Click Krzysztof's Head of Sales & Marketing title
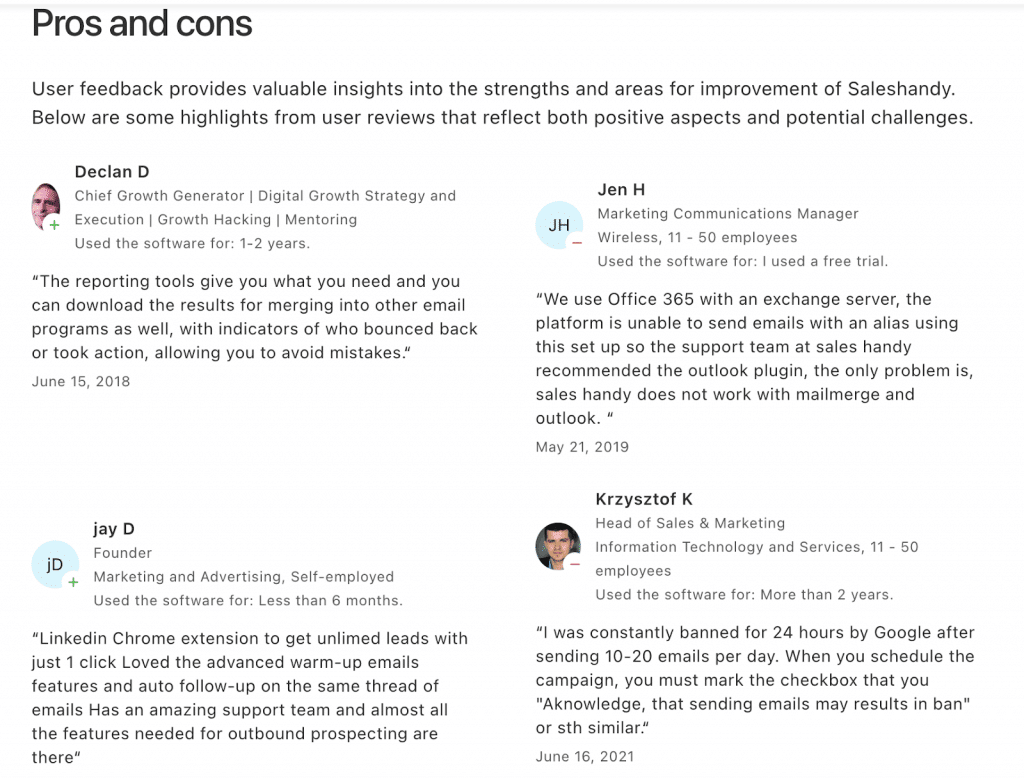This screenshot has width=1024, height=778. [690, 523]
